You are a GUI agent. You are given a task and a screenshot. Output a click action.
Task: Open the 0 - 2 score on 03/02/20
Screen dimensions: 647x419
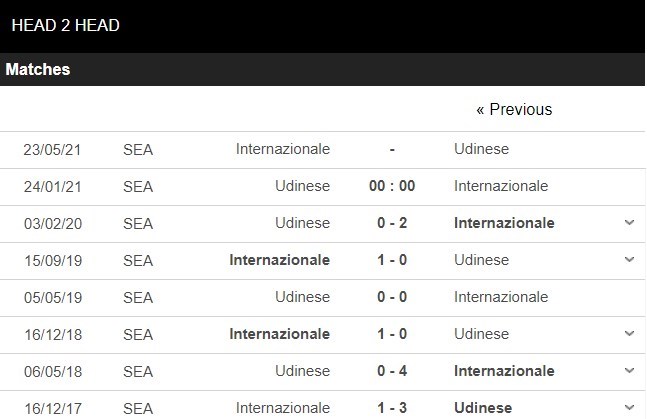pos(391,223)
